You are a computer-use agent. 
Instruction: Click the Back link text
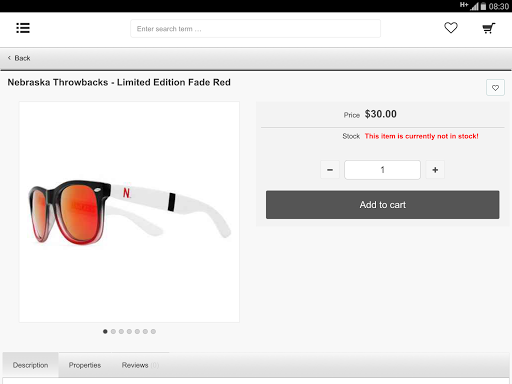pos(22,58)
